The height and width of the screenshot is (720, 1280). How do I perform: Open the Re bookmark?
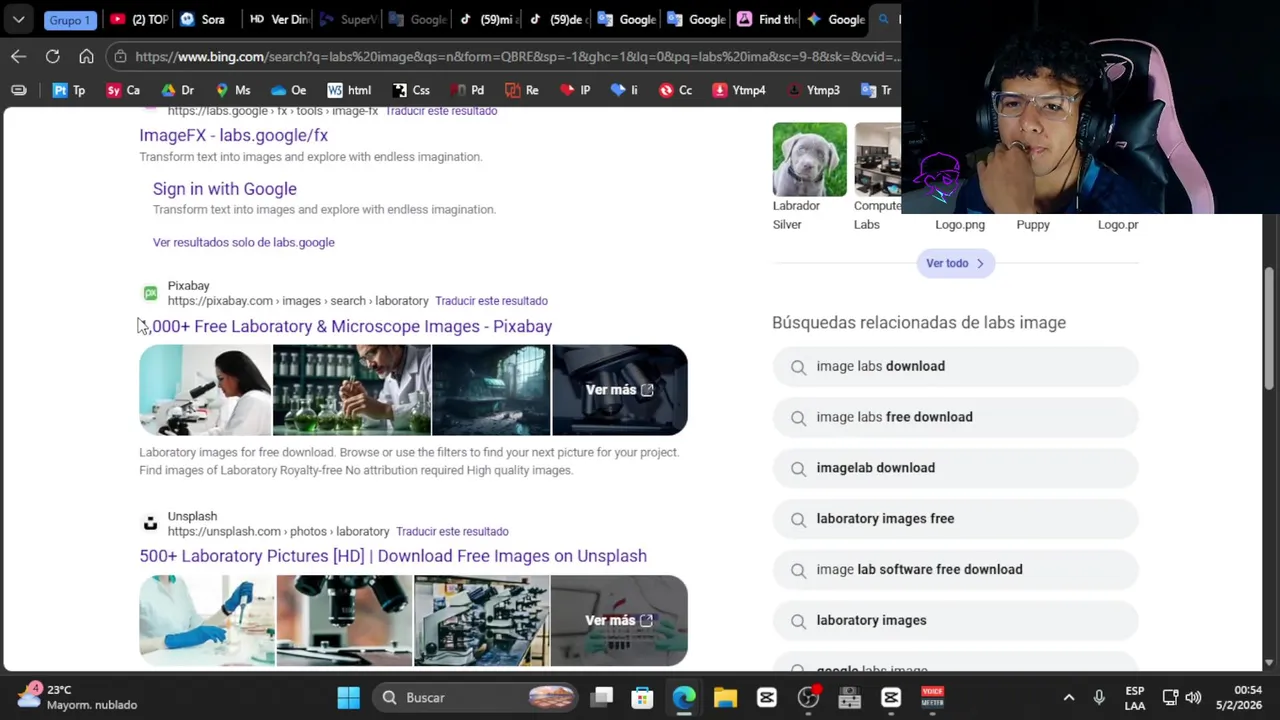coord(522,90)
